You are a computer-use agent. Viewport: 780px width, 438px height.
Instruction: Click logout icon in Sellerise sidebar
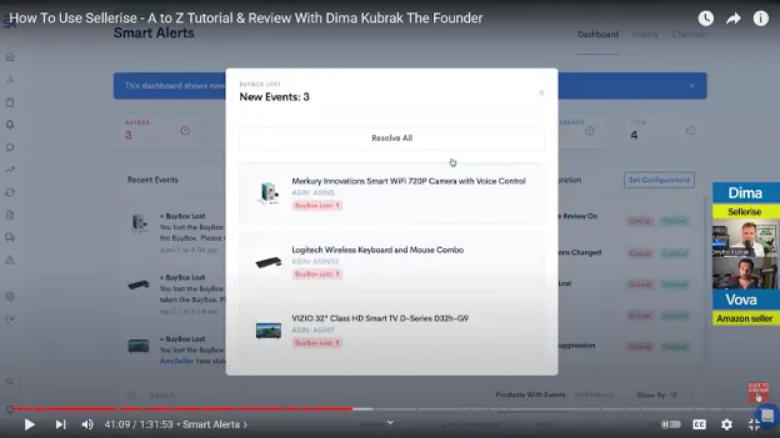coord(10,319)
